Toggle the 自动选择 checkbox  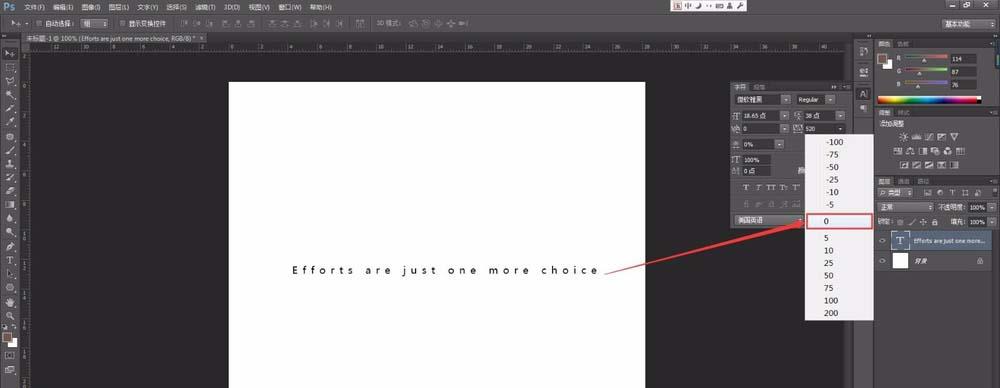[38, 24]
